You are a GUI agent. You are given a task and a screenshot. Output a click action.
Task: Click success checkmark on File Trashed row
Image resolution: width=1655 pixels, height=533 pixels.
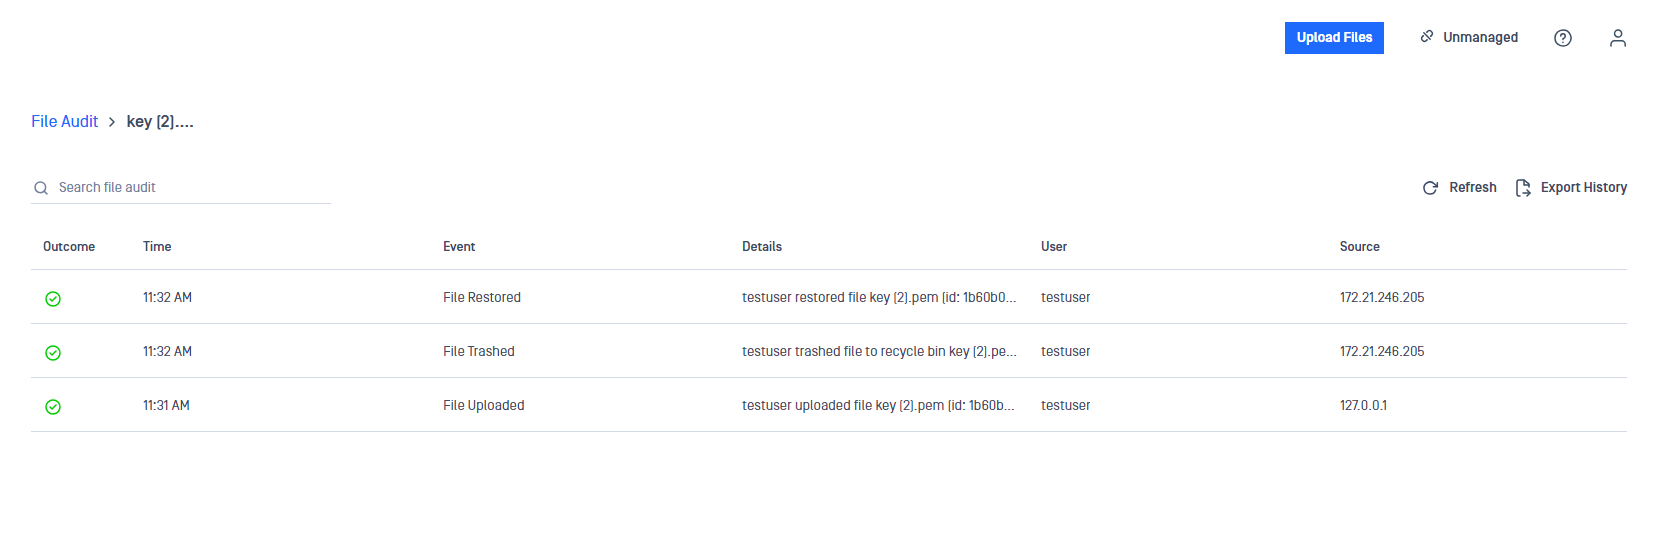click(x=53, y=352)
